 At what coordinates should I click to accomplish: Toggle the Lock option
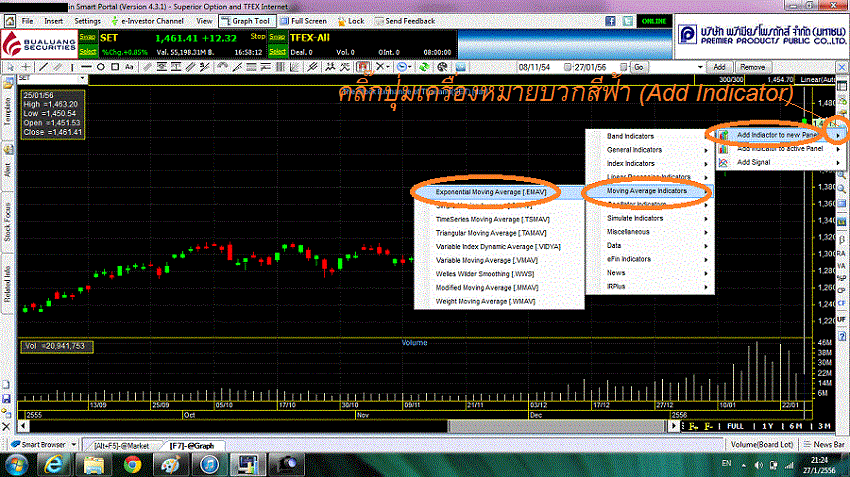pyautogui.click(x=351, y=21)
